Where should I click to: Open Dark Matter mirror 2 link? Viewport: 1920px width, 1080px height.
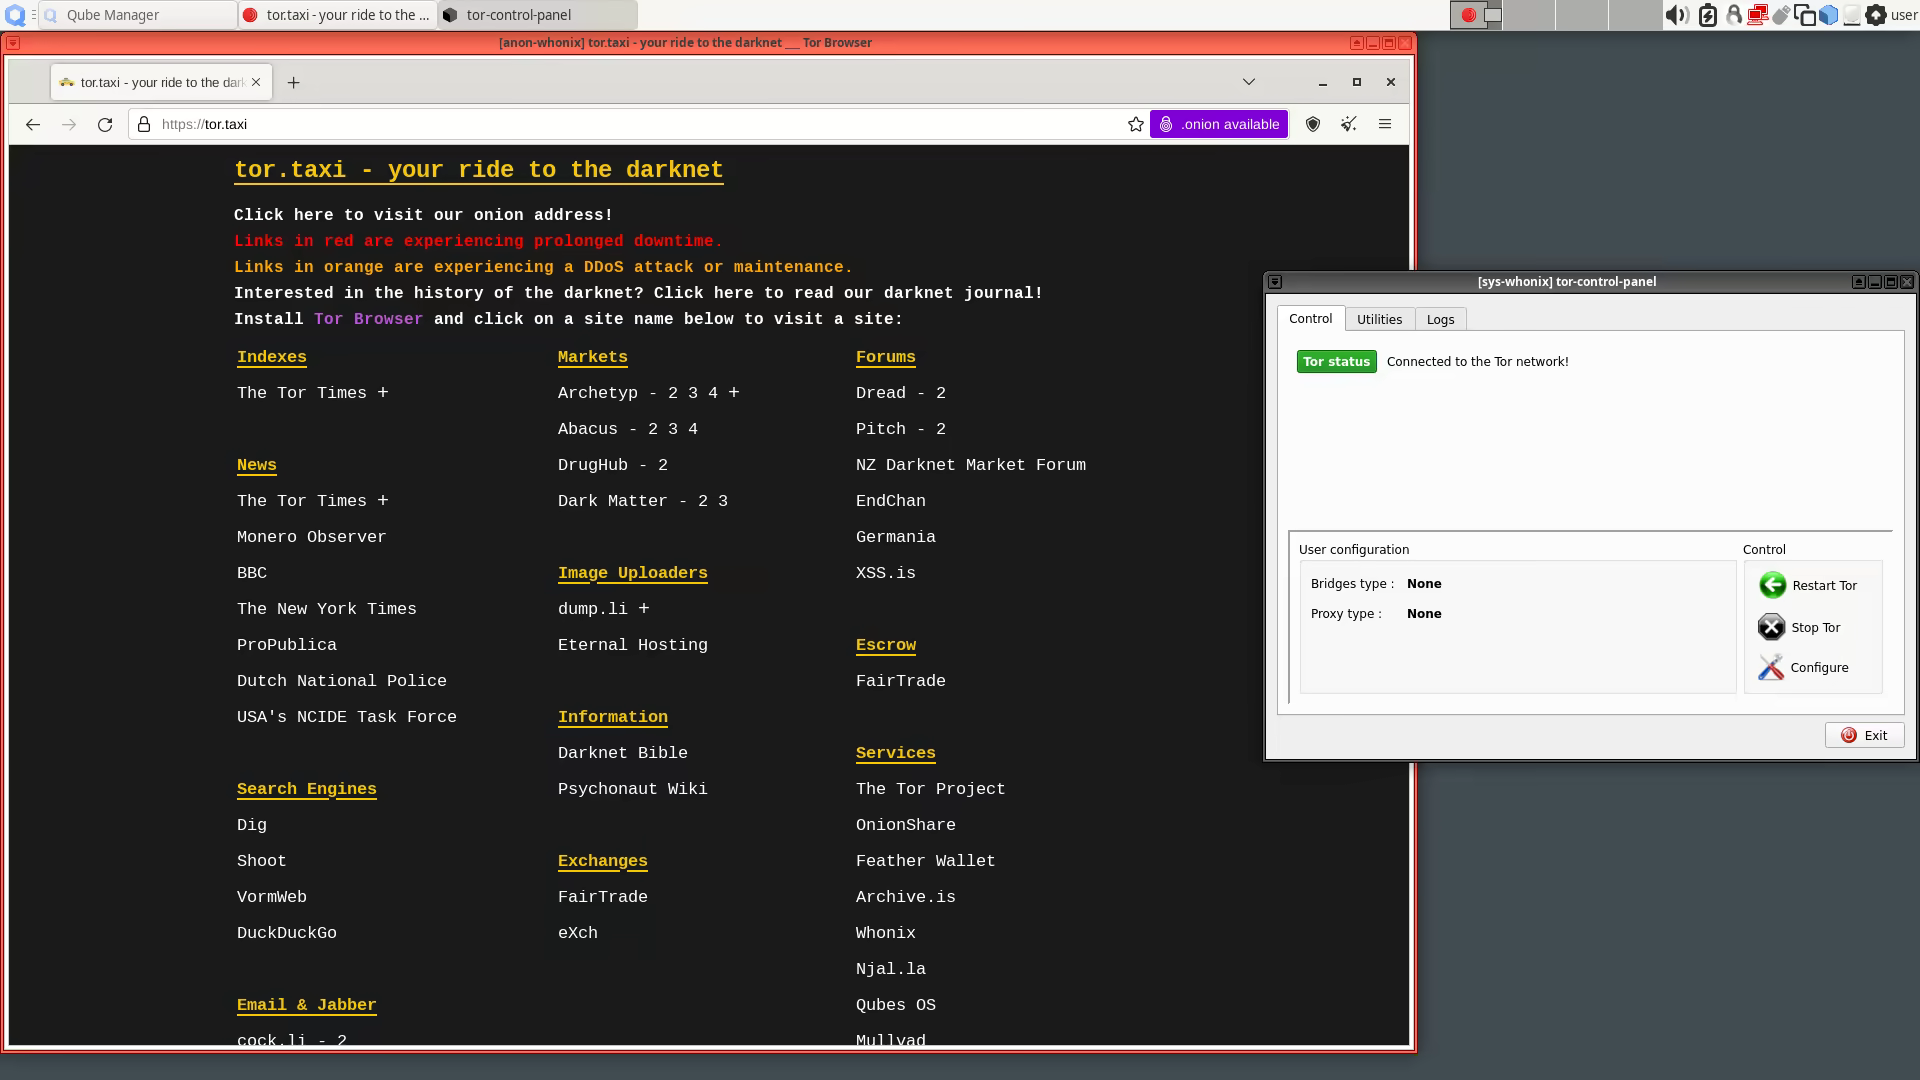point(703,501)
